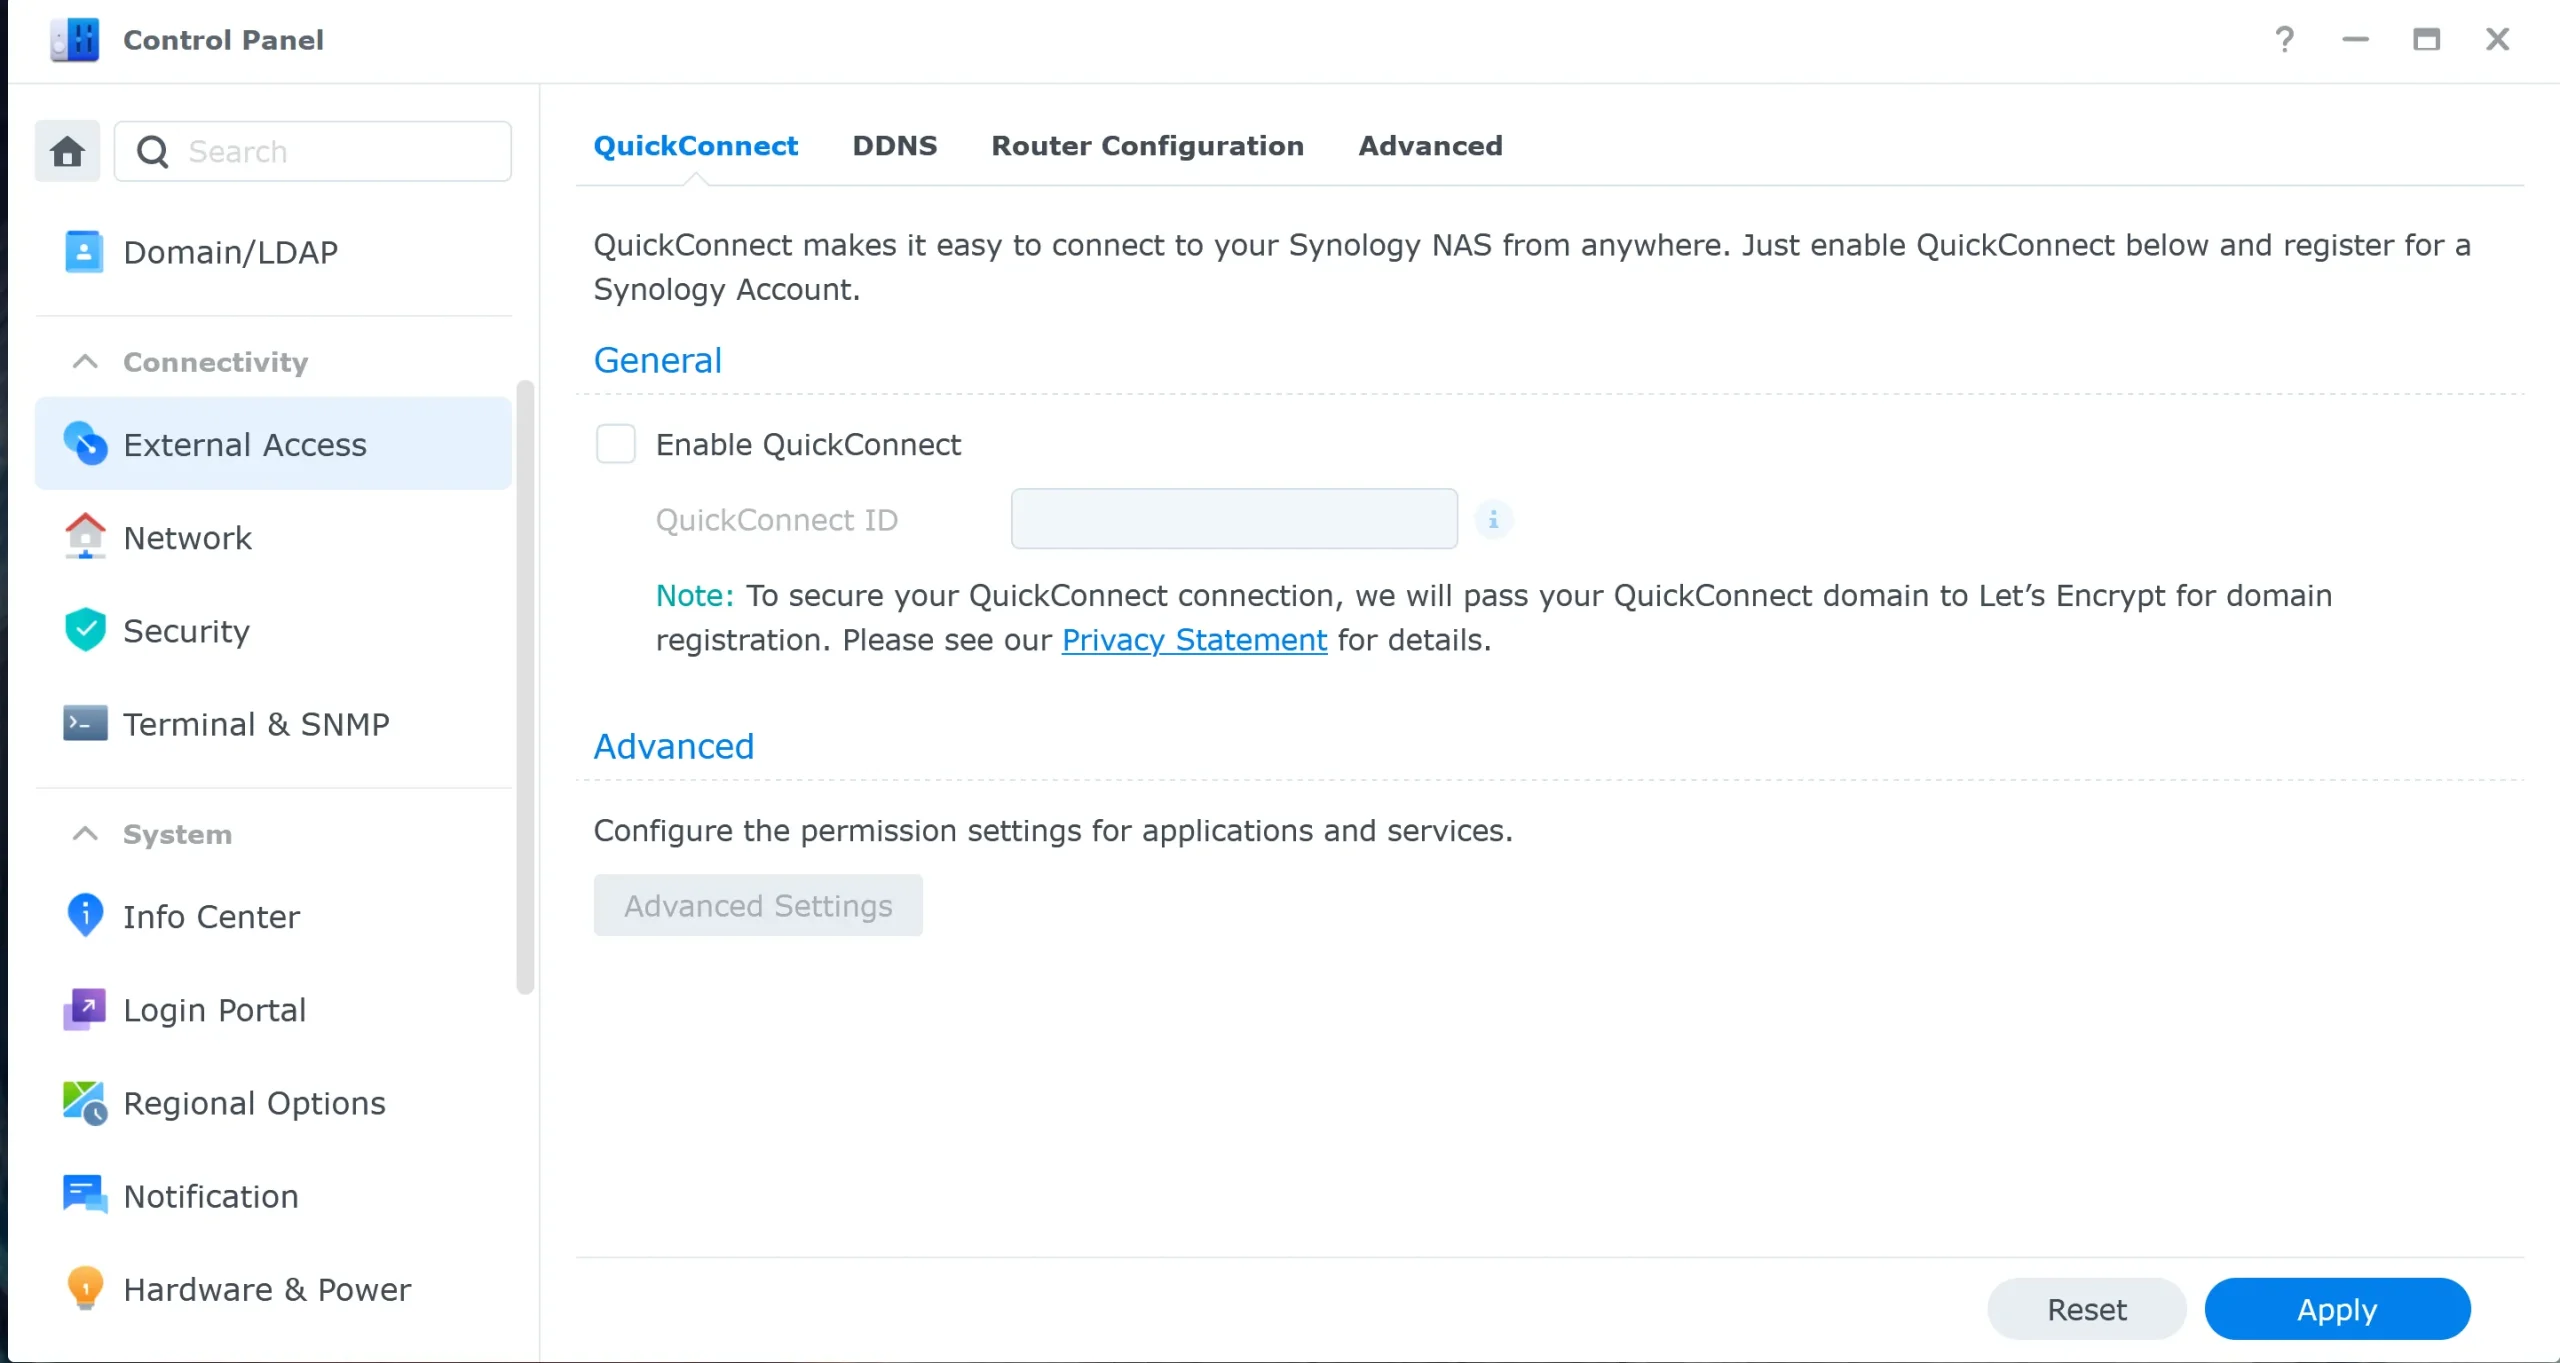Image resolution: width=2560 pixels, height=1363 pixels.
Task: Open Terminal & SNMP console icon
Action: tap(85, 723)
